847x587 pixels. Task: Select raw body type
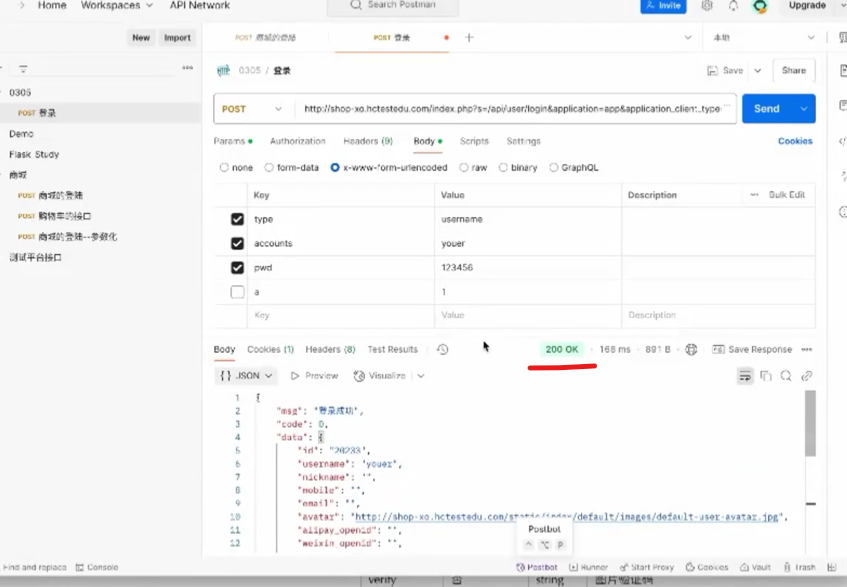pyautogui.click(x=463, y=167)
